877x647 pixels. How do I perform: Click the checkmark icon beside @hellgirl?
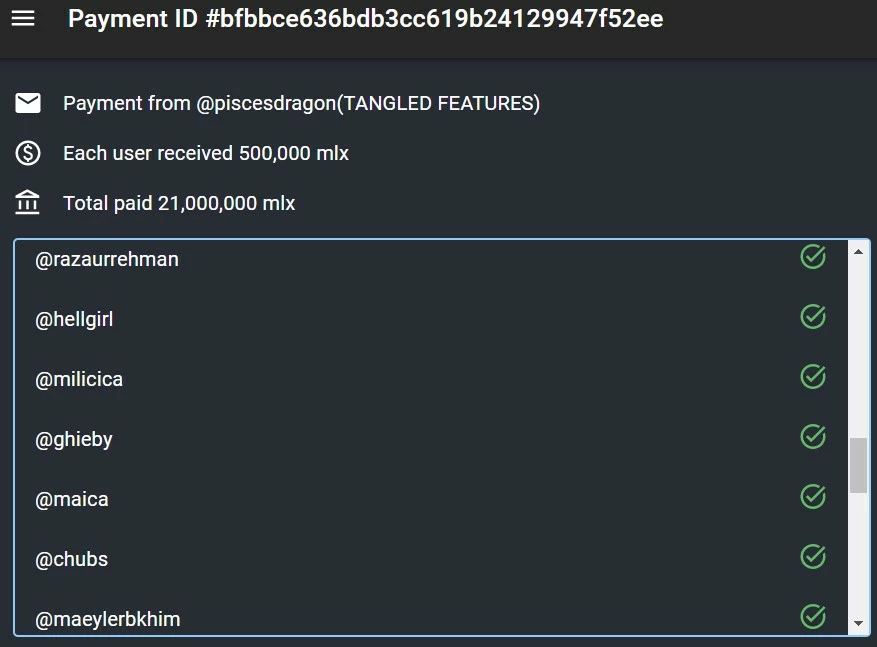[x=813, y=317]
